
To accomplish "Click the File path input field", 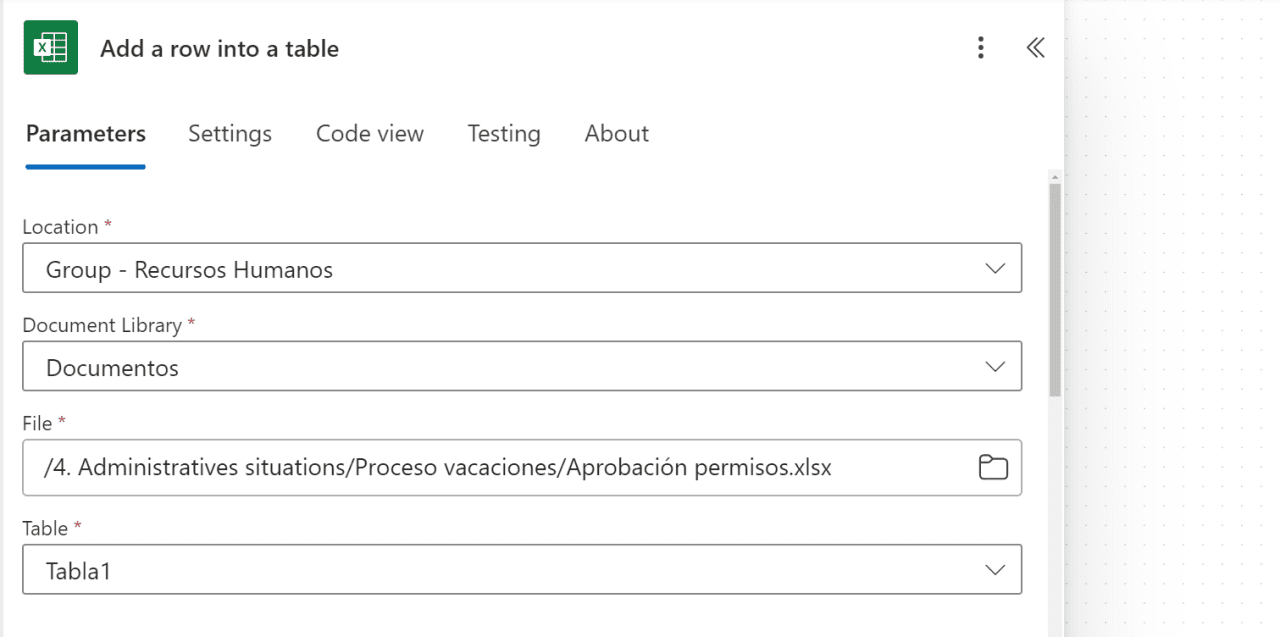I will [500, 467].
